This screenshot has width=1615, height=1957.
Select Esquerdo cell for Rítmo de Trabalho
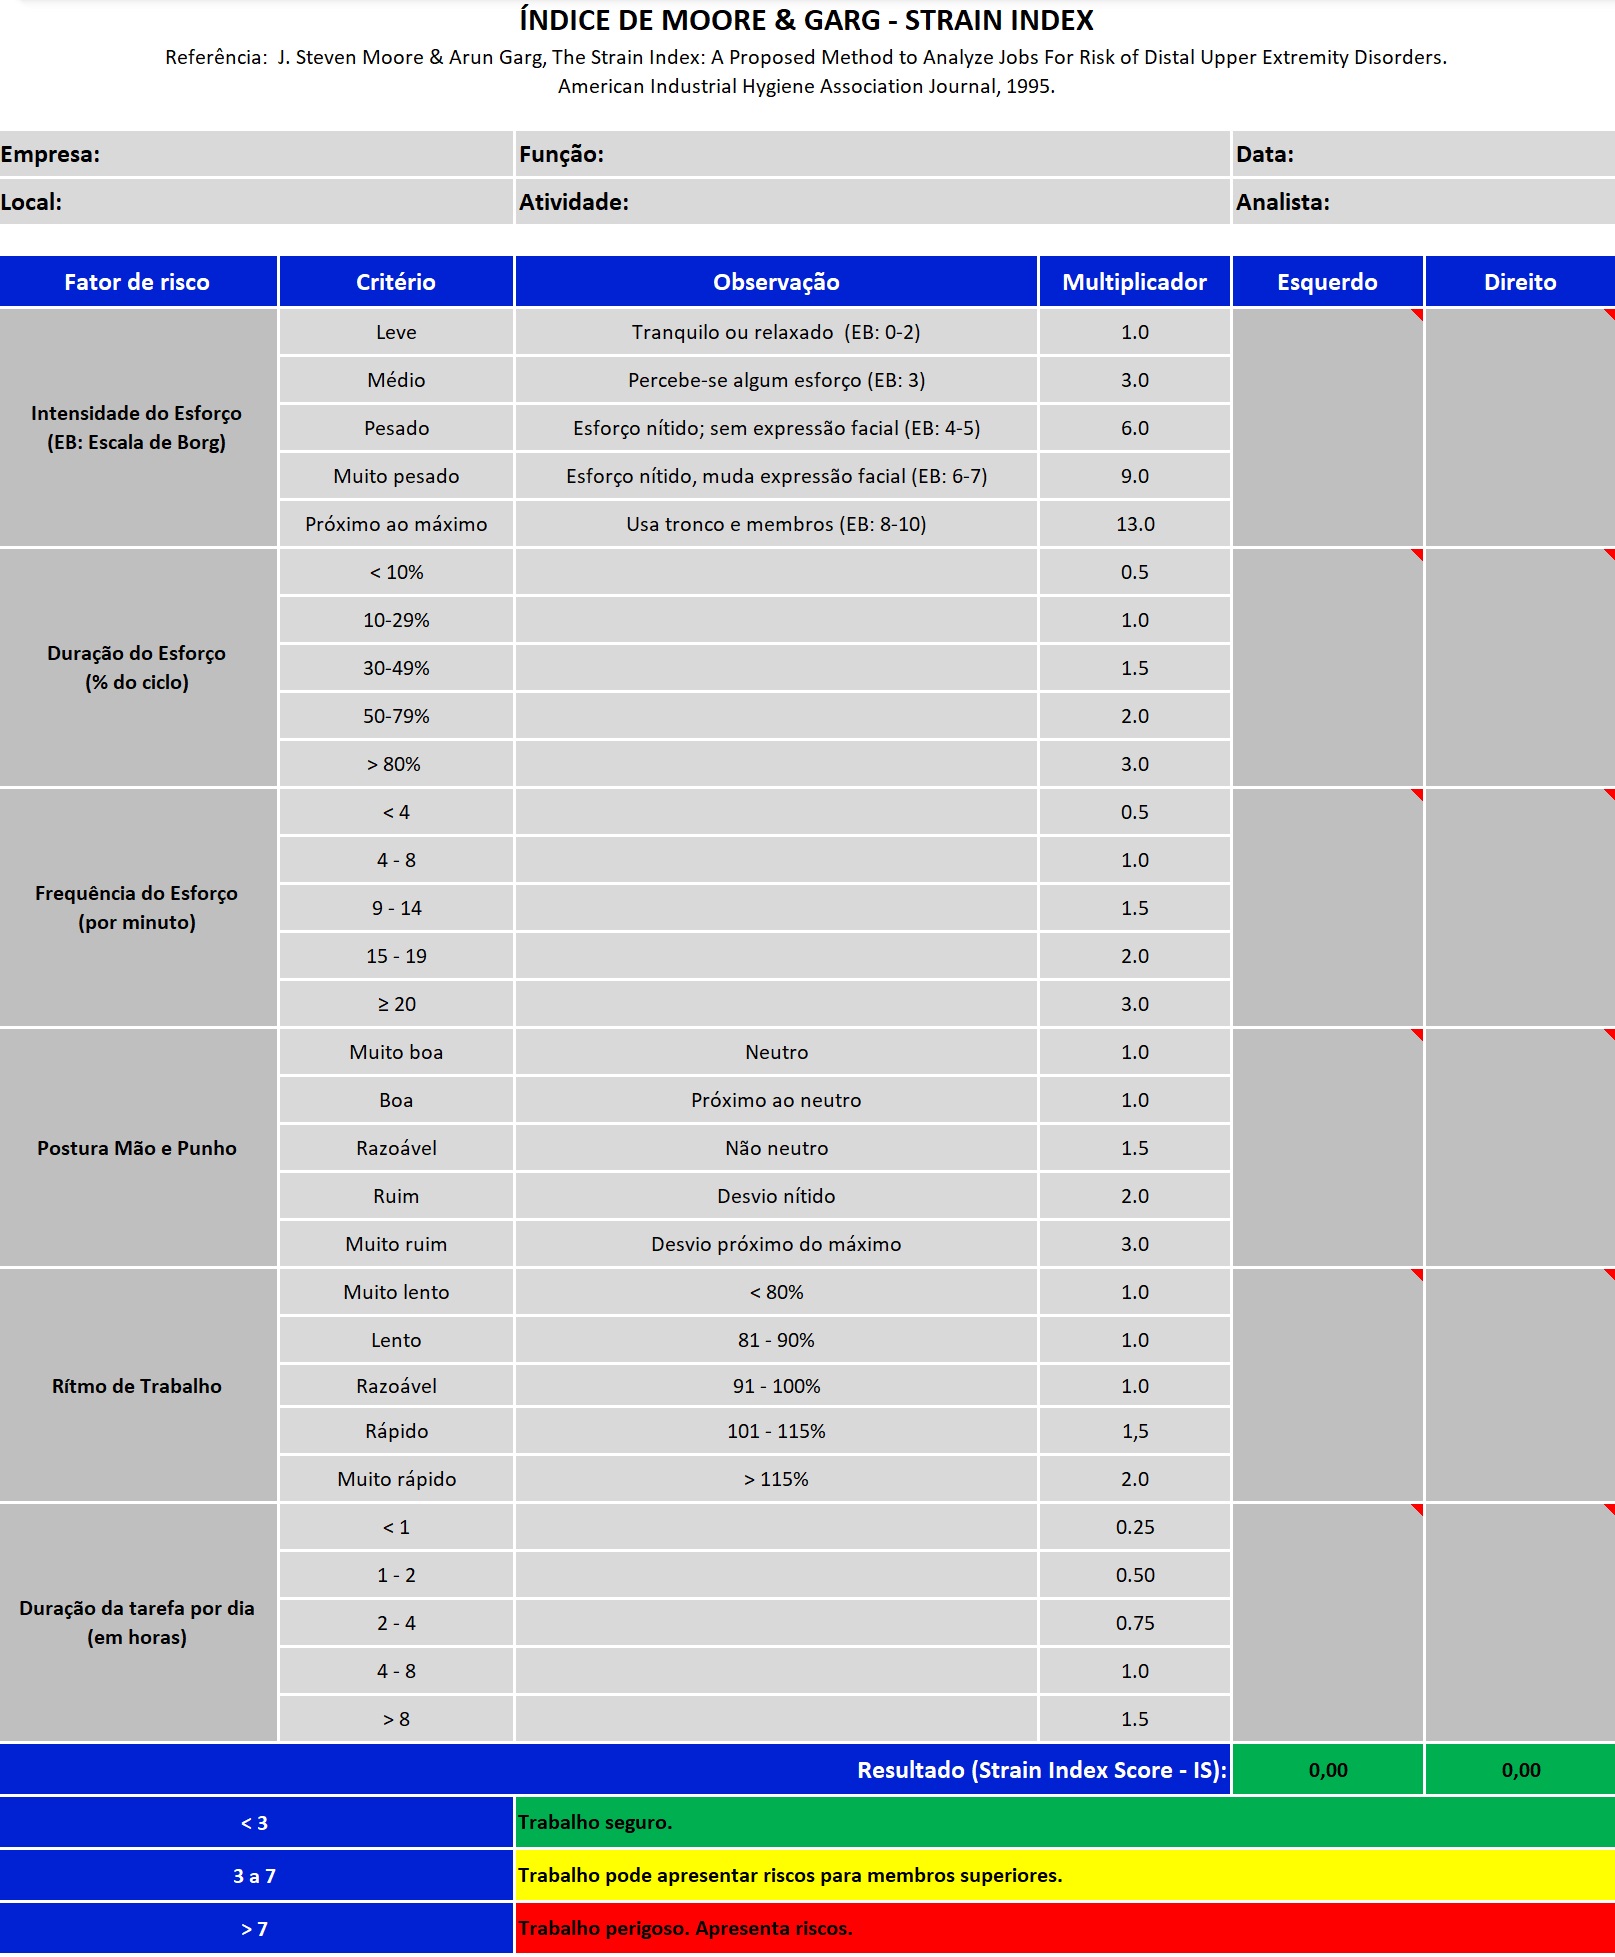pos(1327,1386)
